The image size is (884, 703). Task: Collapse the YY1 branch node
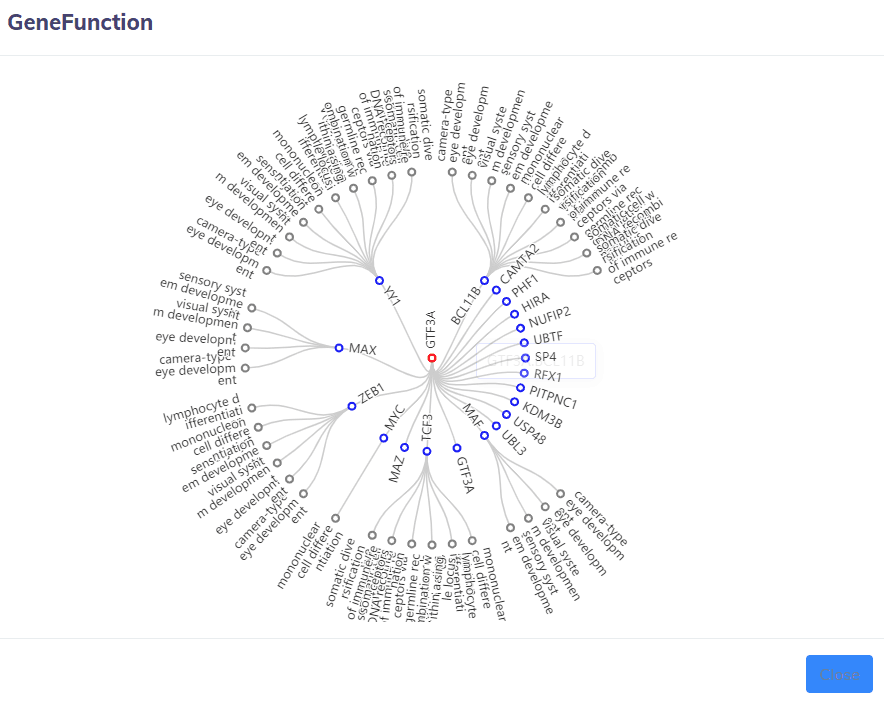click(x=379, y=280)
